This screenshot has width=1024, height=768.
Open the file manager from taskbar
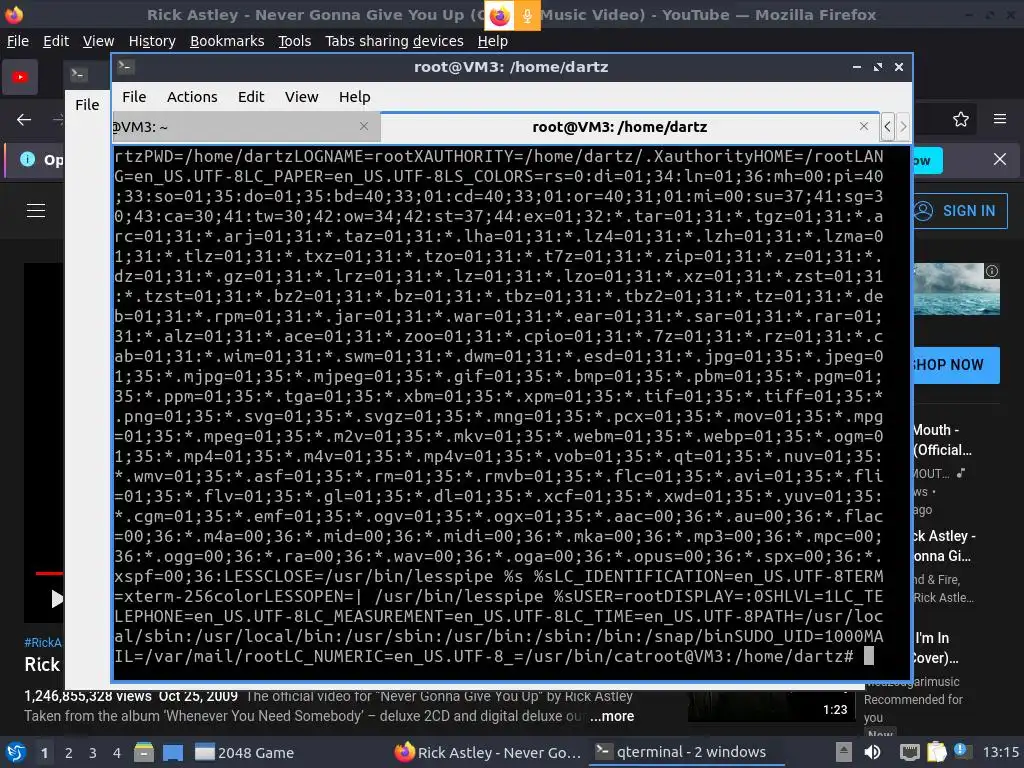point(144,752)
